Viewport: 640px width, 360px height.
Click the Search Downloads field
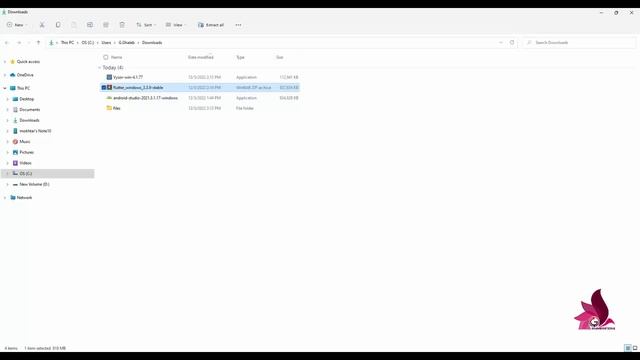(580, 42)
